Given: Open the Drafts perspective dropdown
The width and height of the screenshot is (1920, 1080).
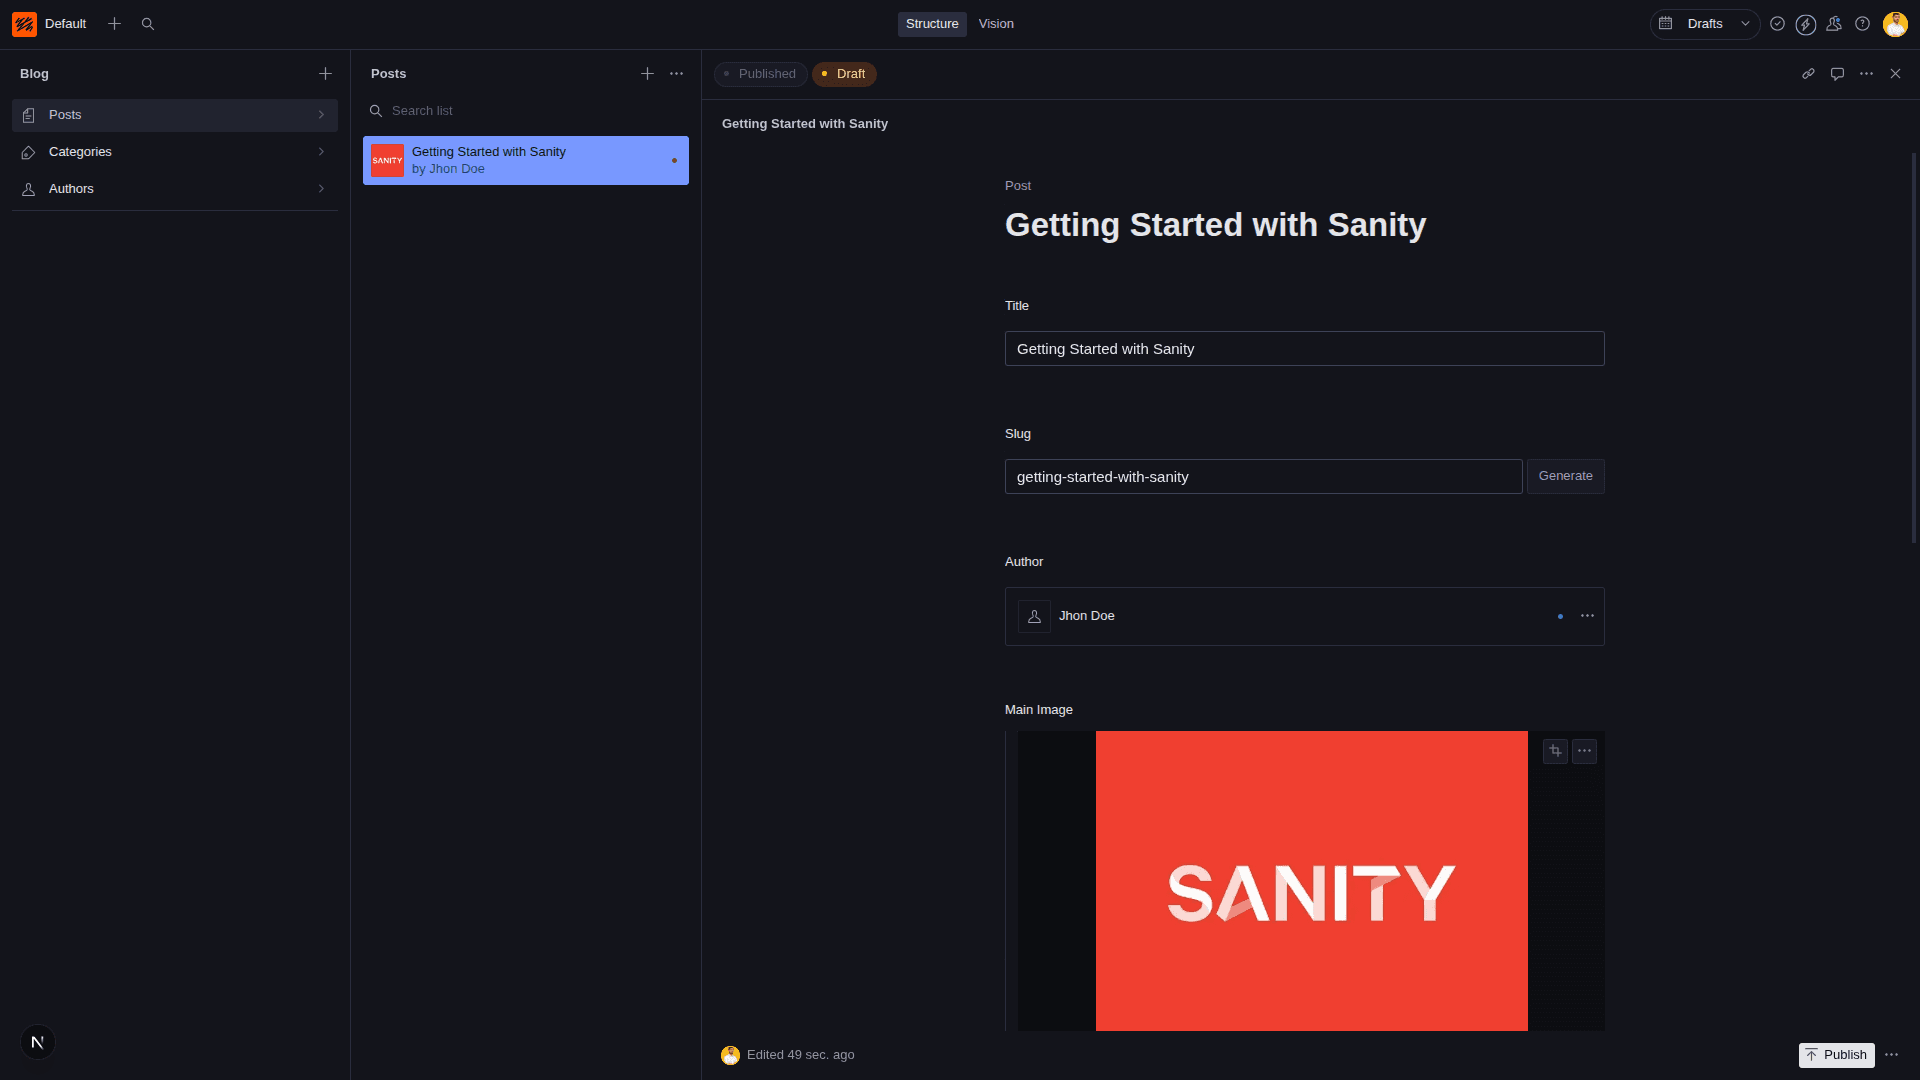Looking at the screenshot, I should click(x=1705, y=24).
